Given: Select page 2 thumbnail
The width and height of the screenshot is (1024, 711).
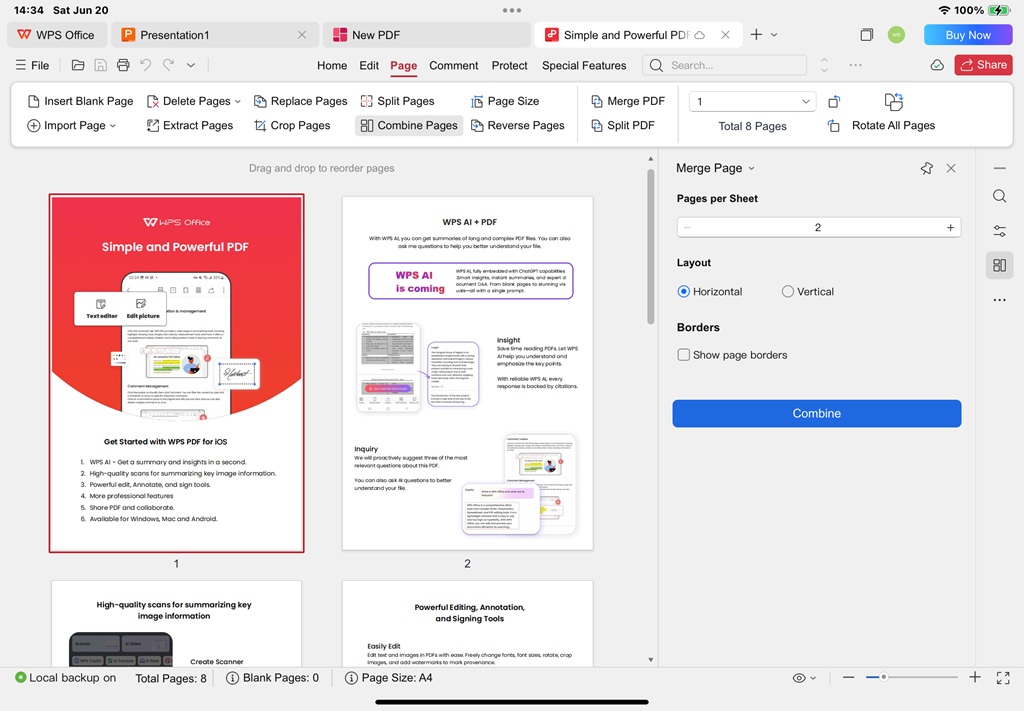Looking at the screenshot, I should 468,373.
